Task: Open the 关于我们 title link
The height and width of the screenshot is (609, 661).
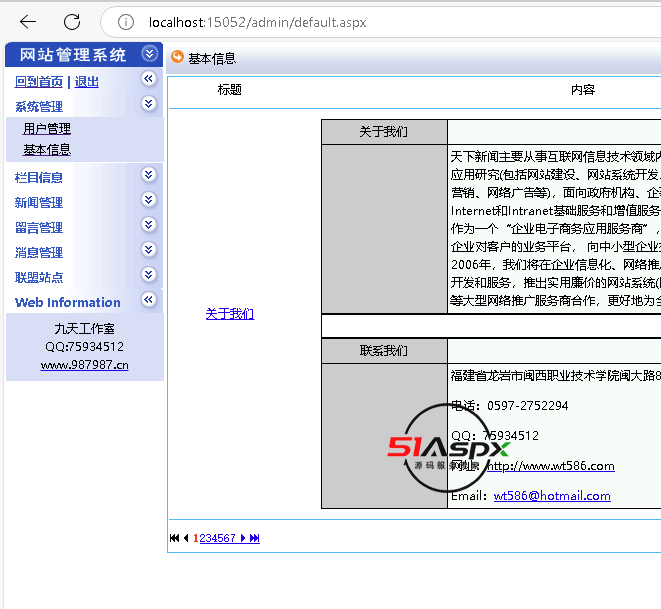Action: (229, 314)
